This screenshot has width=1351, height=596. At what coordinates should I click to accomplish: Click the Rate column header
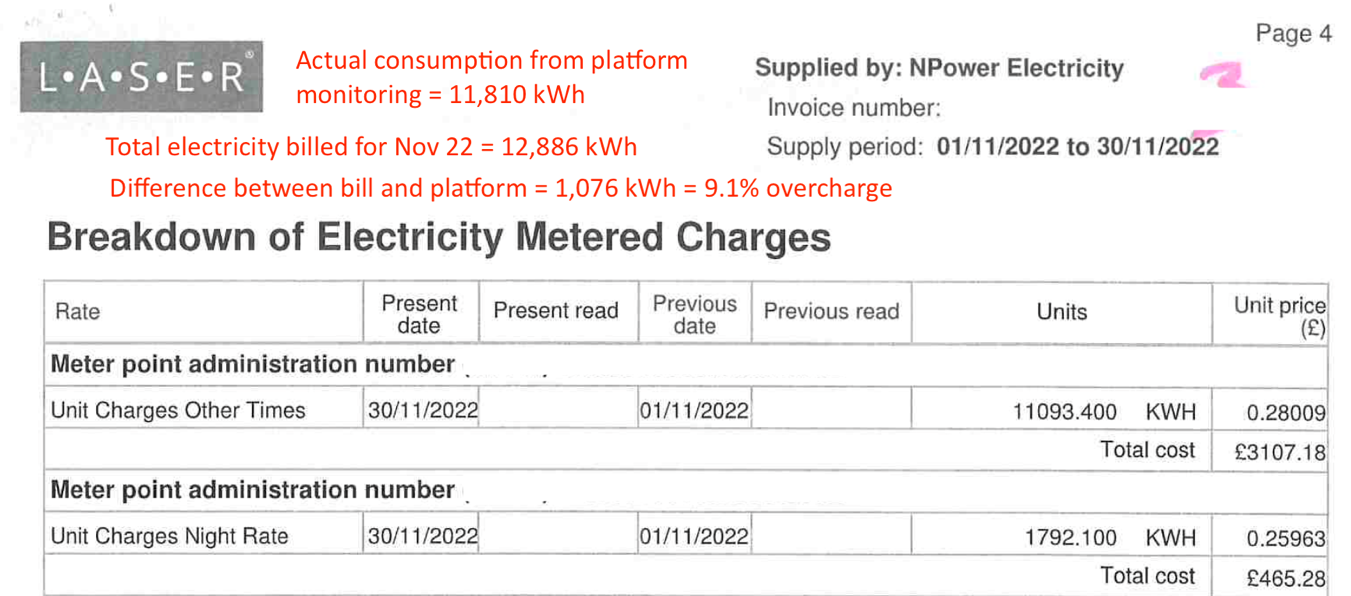click(78, 312)
